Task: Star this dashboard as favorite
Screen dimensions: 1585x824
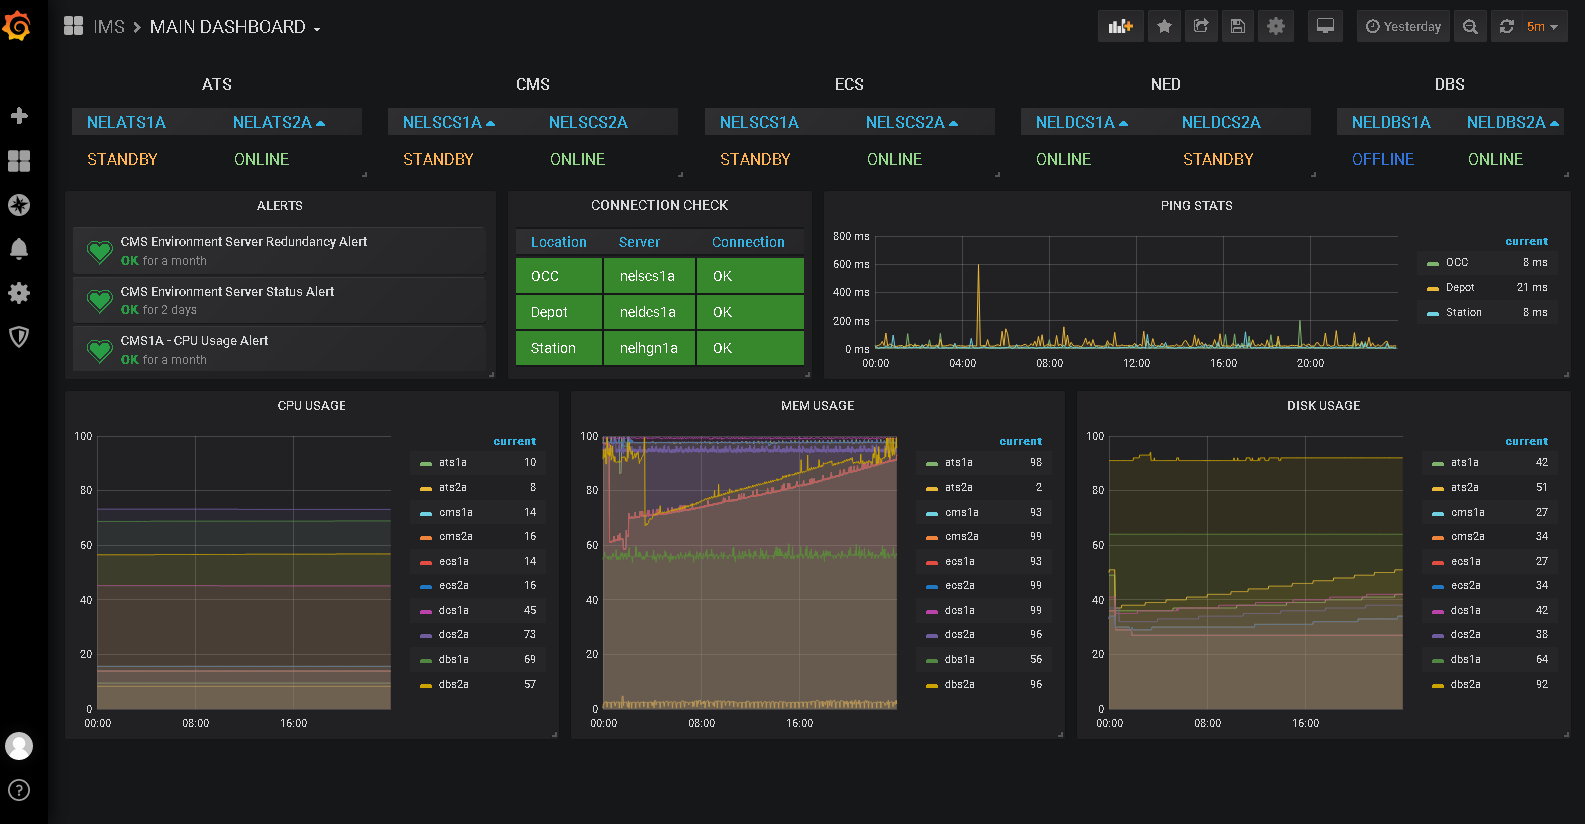Action: 1164,27
